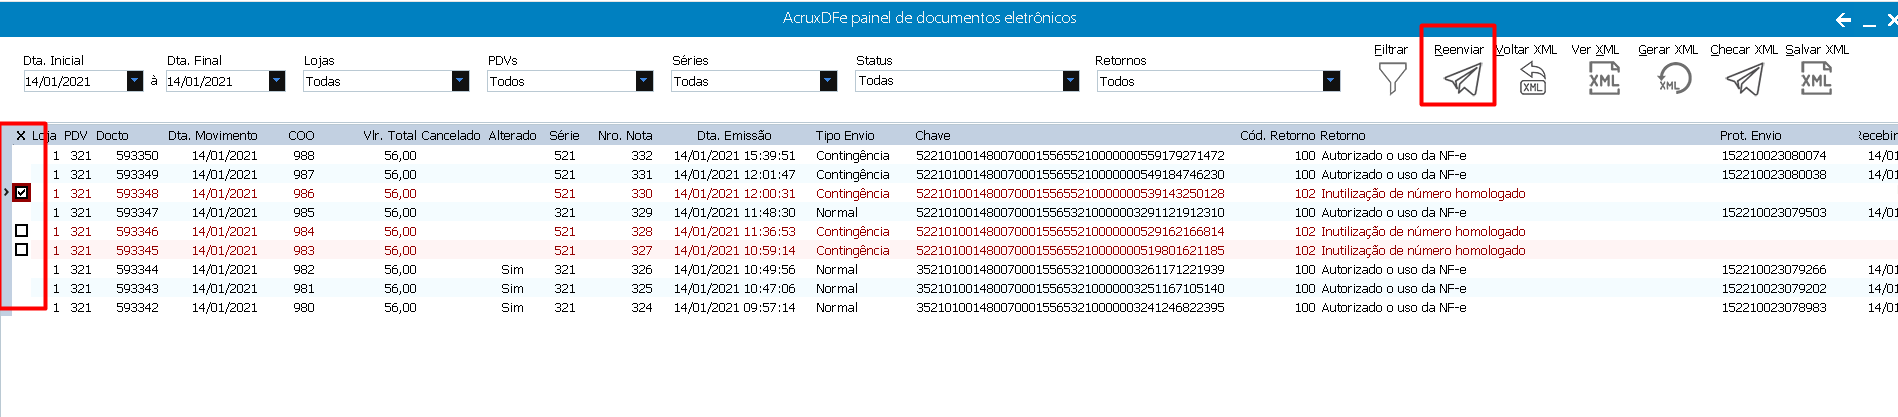Expand the Séries dropdown
Viewport: 1898px width, 417px height.
828,81
